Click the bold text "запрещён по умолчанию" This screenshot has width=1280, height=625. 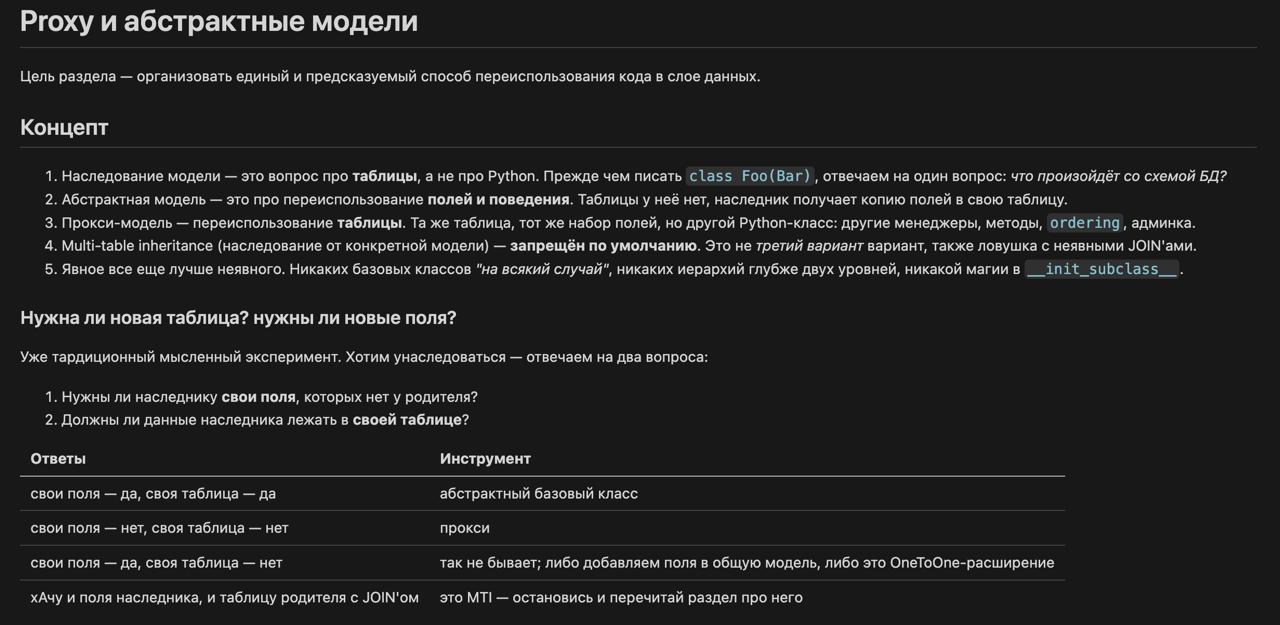[603, 246]
